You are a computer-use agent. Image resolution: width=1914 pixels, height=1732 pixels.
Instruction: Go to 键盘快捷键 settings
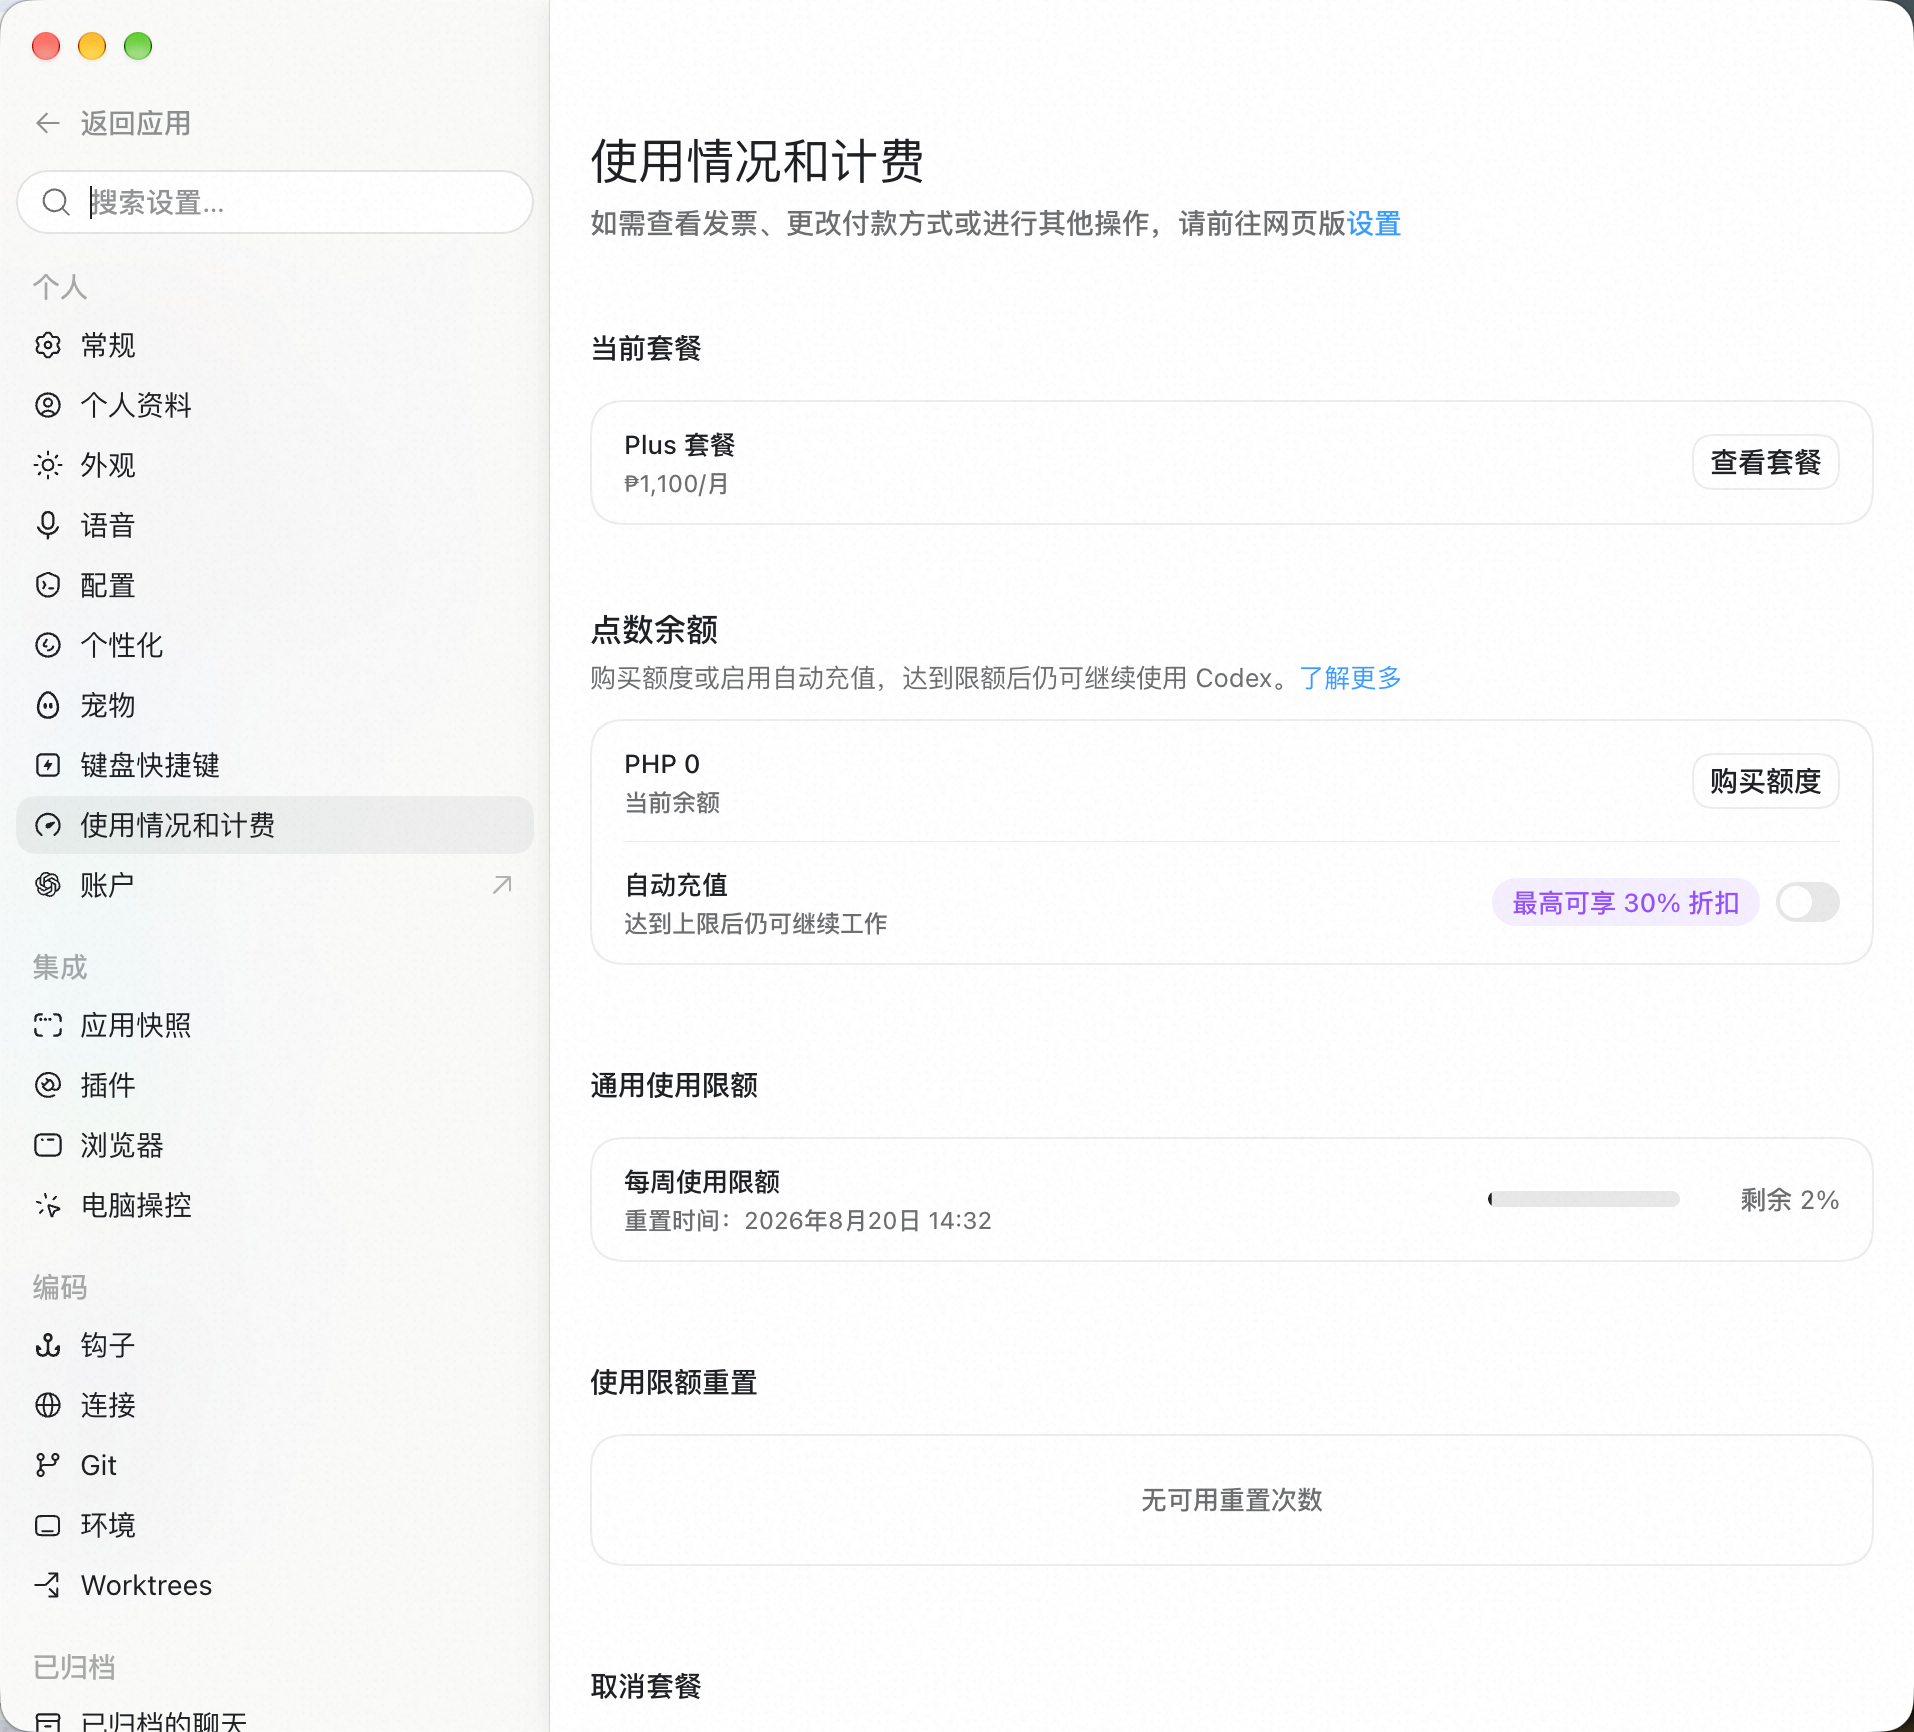[x=275, y=765]
